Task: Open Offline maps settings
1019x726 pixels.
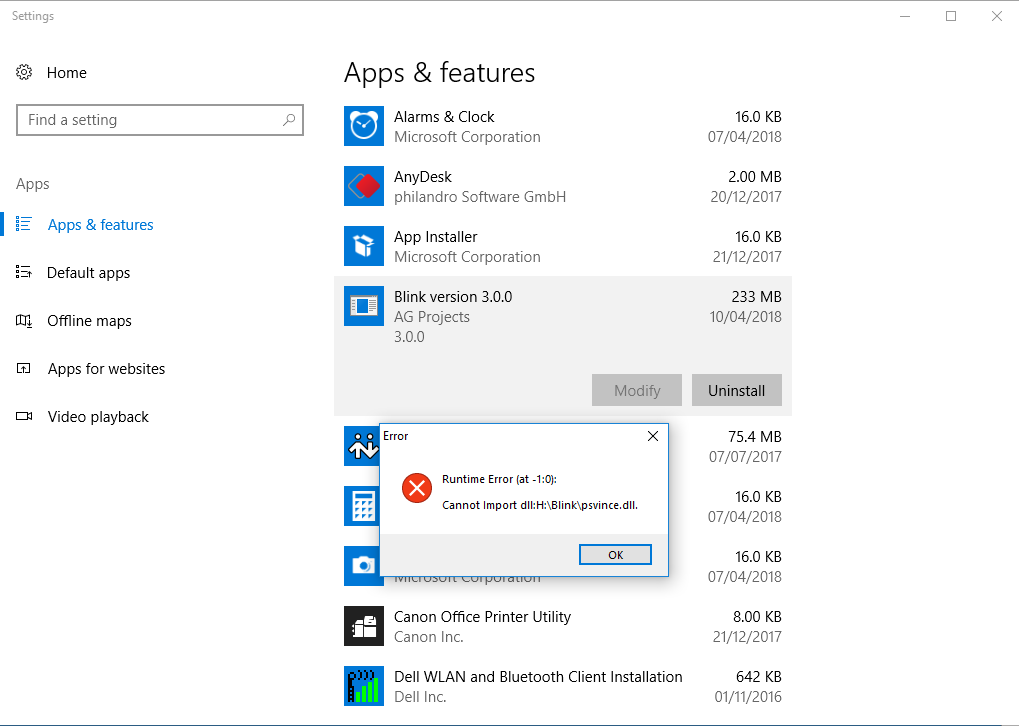Action: 89,320
